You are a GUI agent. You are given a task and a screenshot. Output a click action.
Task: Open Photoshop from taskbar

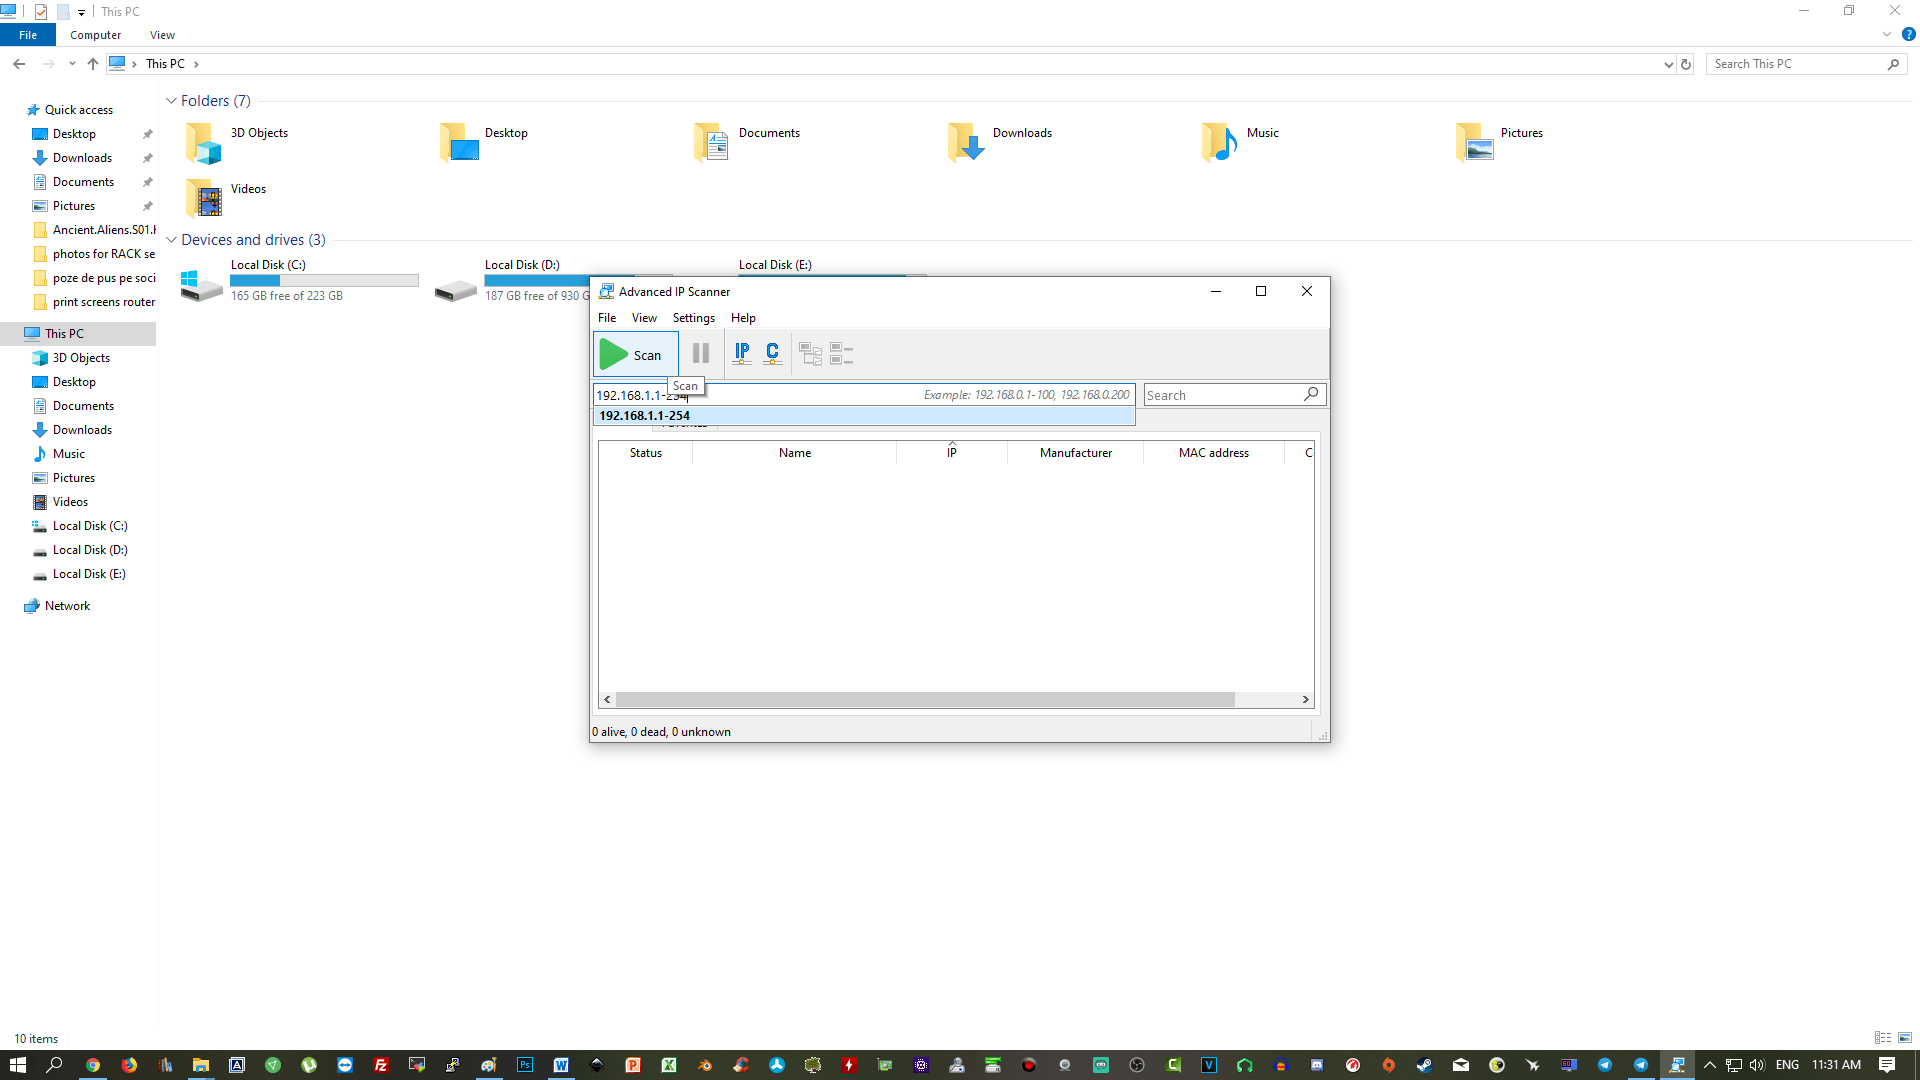[525, 1065]
